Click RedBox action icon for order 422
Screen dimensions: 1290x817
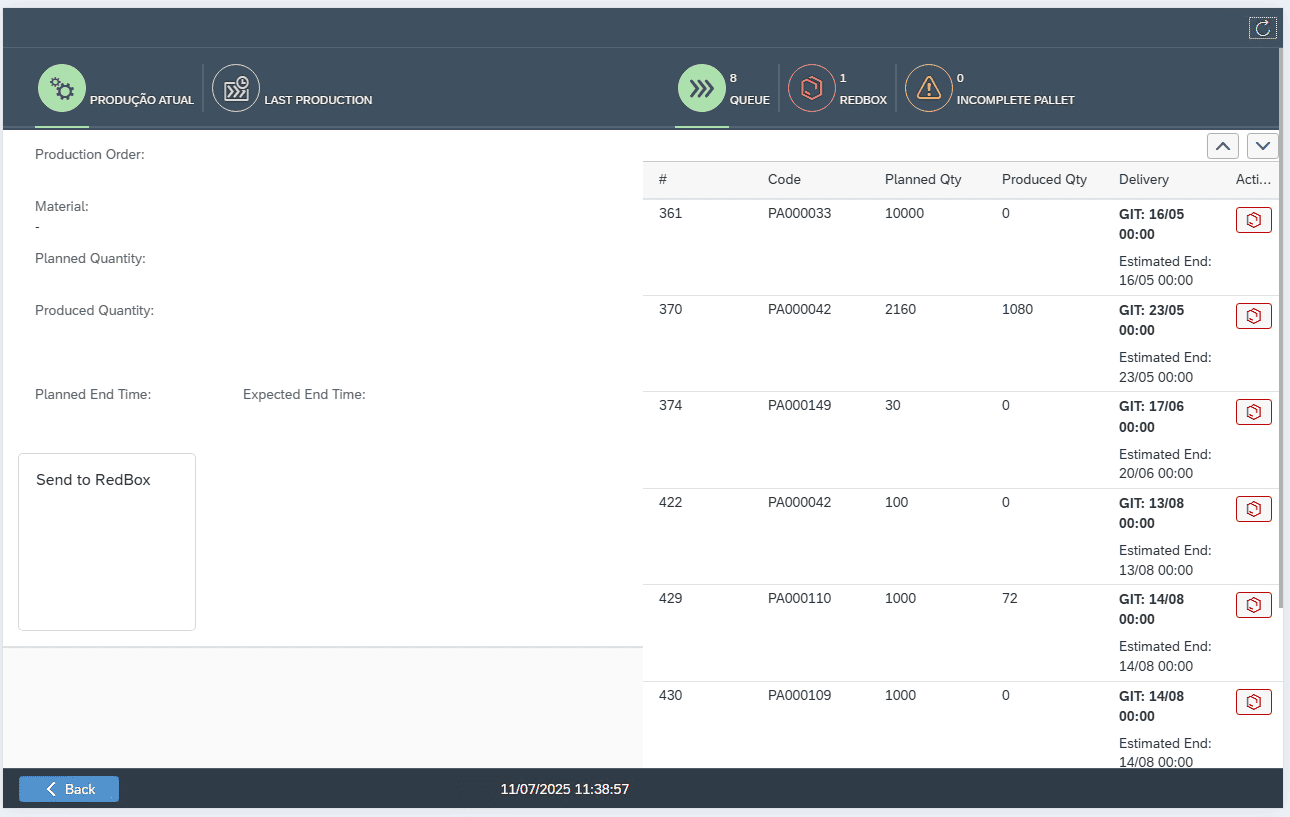tap(1253, 509)
